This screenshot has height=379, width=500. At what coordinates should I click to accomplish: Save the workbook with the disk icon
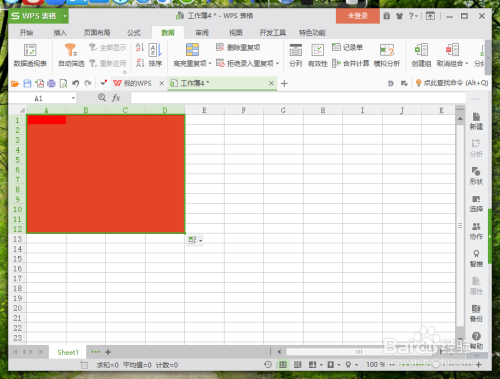pos(27,83)
